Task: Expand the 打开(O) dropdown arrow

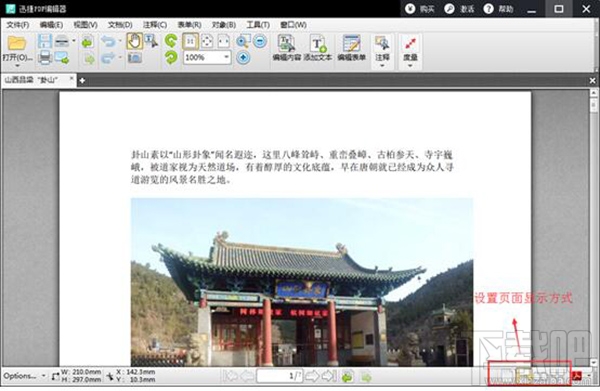Action: (x=17, y=66)
